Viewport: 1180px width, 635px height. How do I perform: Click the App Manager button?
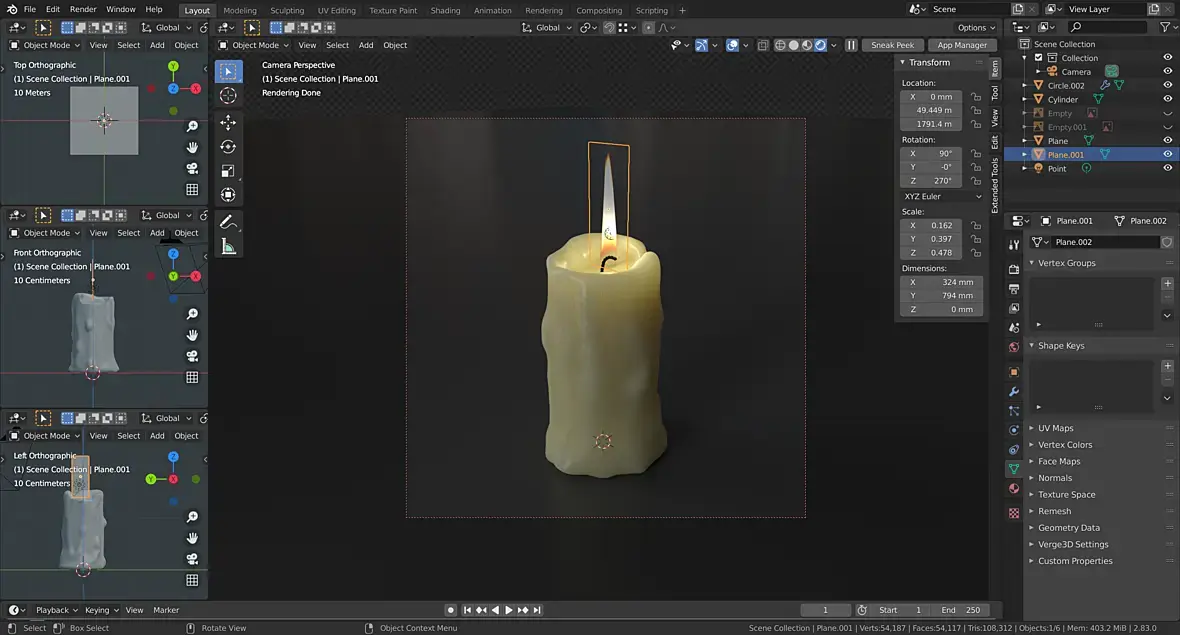(x=962, y=45)
